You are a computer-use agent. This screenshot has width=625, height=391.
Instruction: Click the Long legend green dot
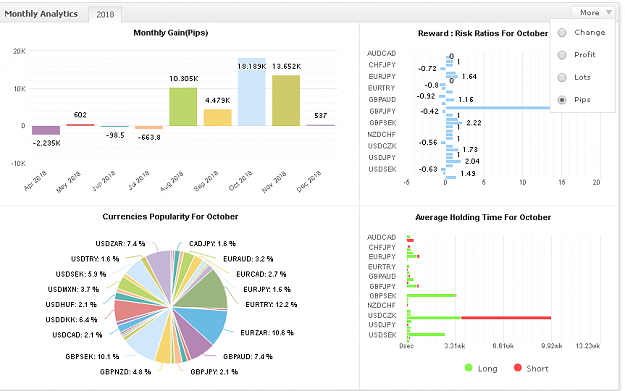468,368
